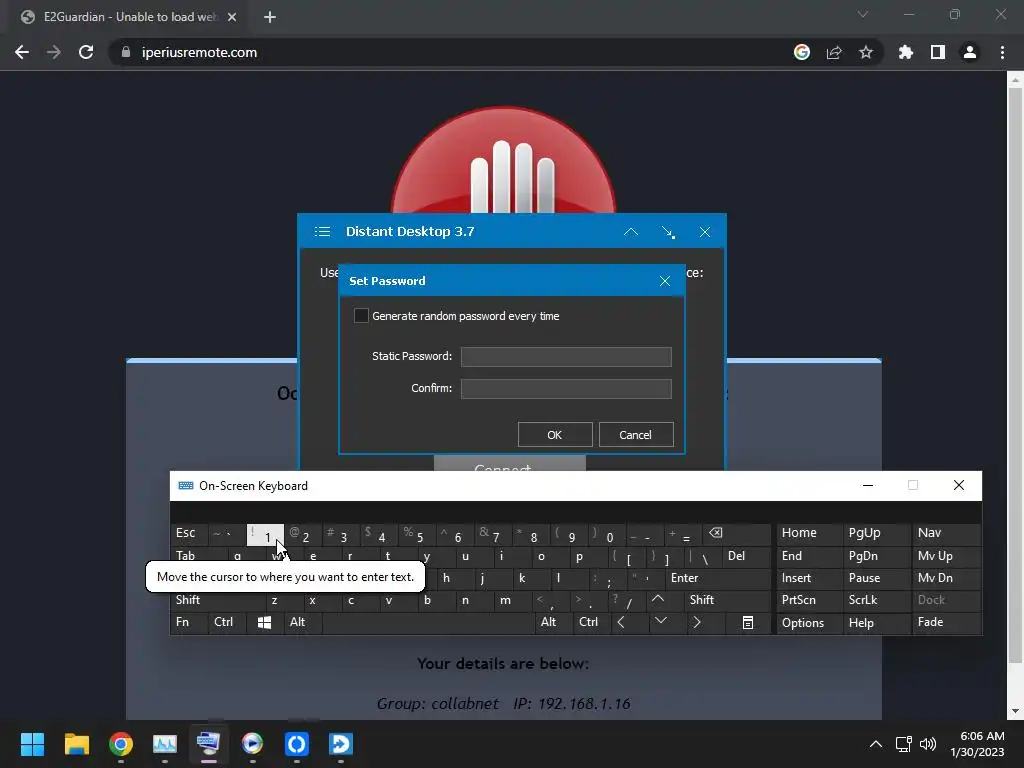Image resolution: width=1024 pixels, height=768 pixels.
Task: Open Distant Desktop hamburger menu
Action: [x=322, y=232]
